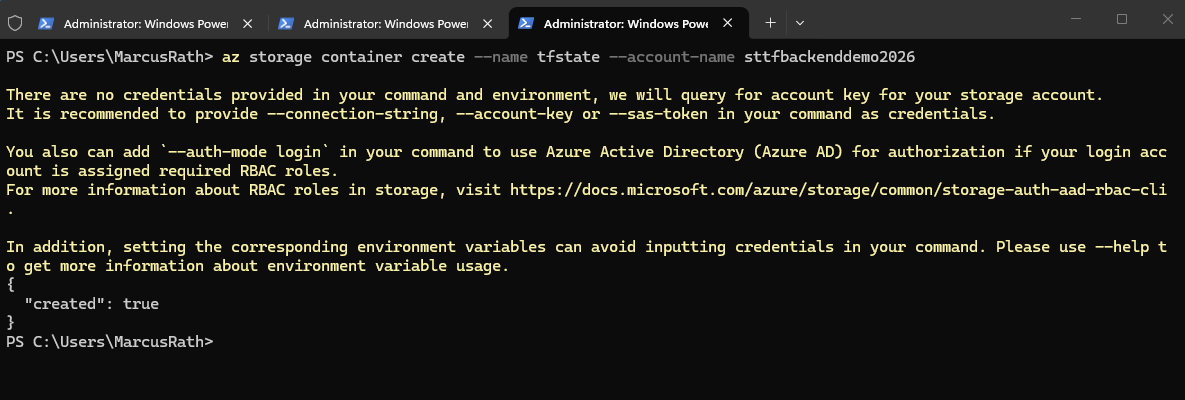1185x400 pixels.
Task: Click the tfstate container name argument
Action: click(x=568, y=57)
